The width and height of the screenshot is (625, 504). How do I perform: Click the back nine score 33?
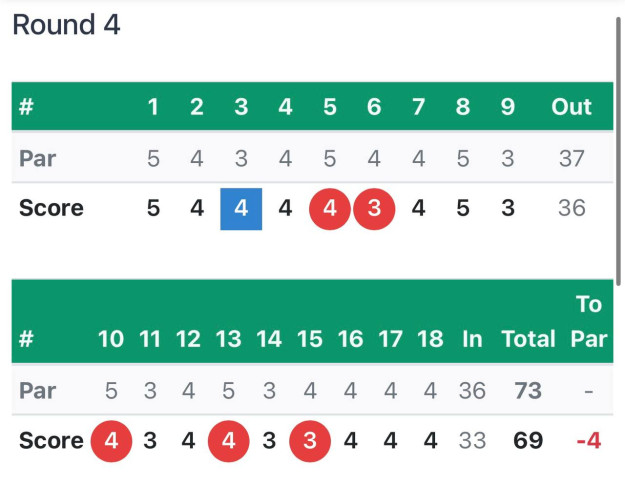coord(472,441)
